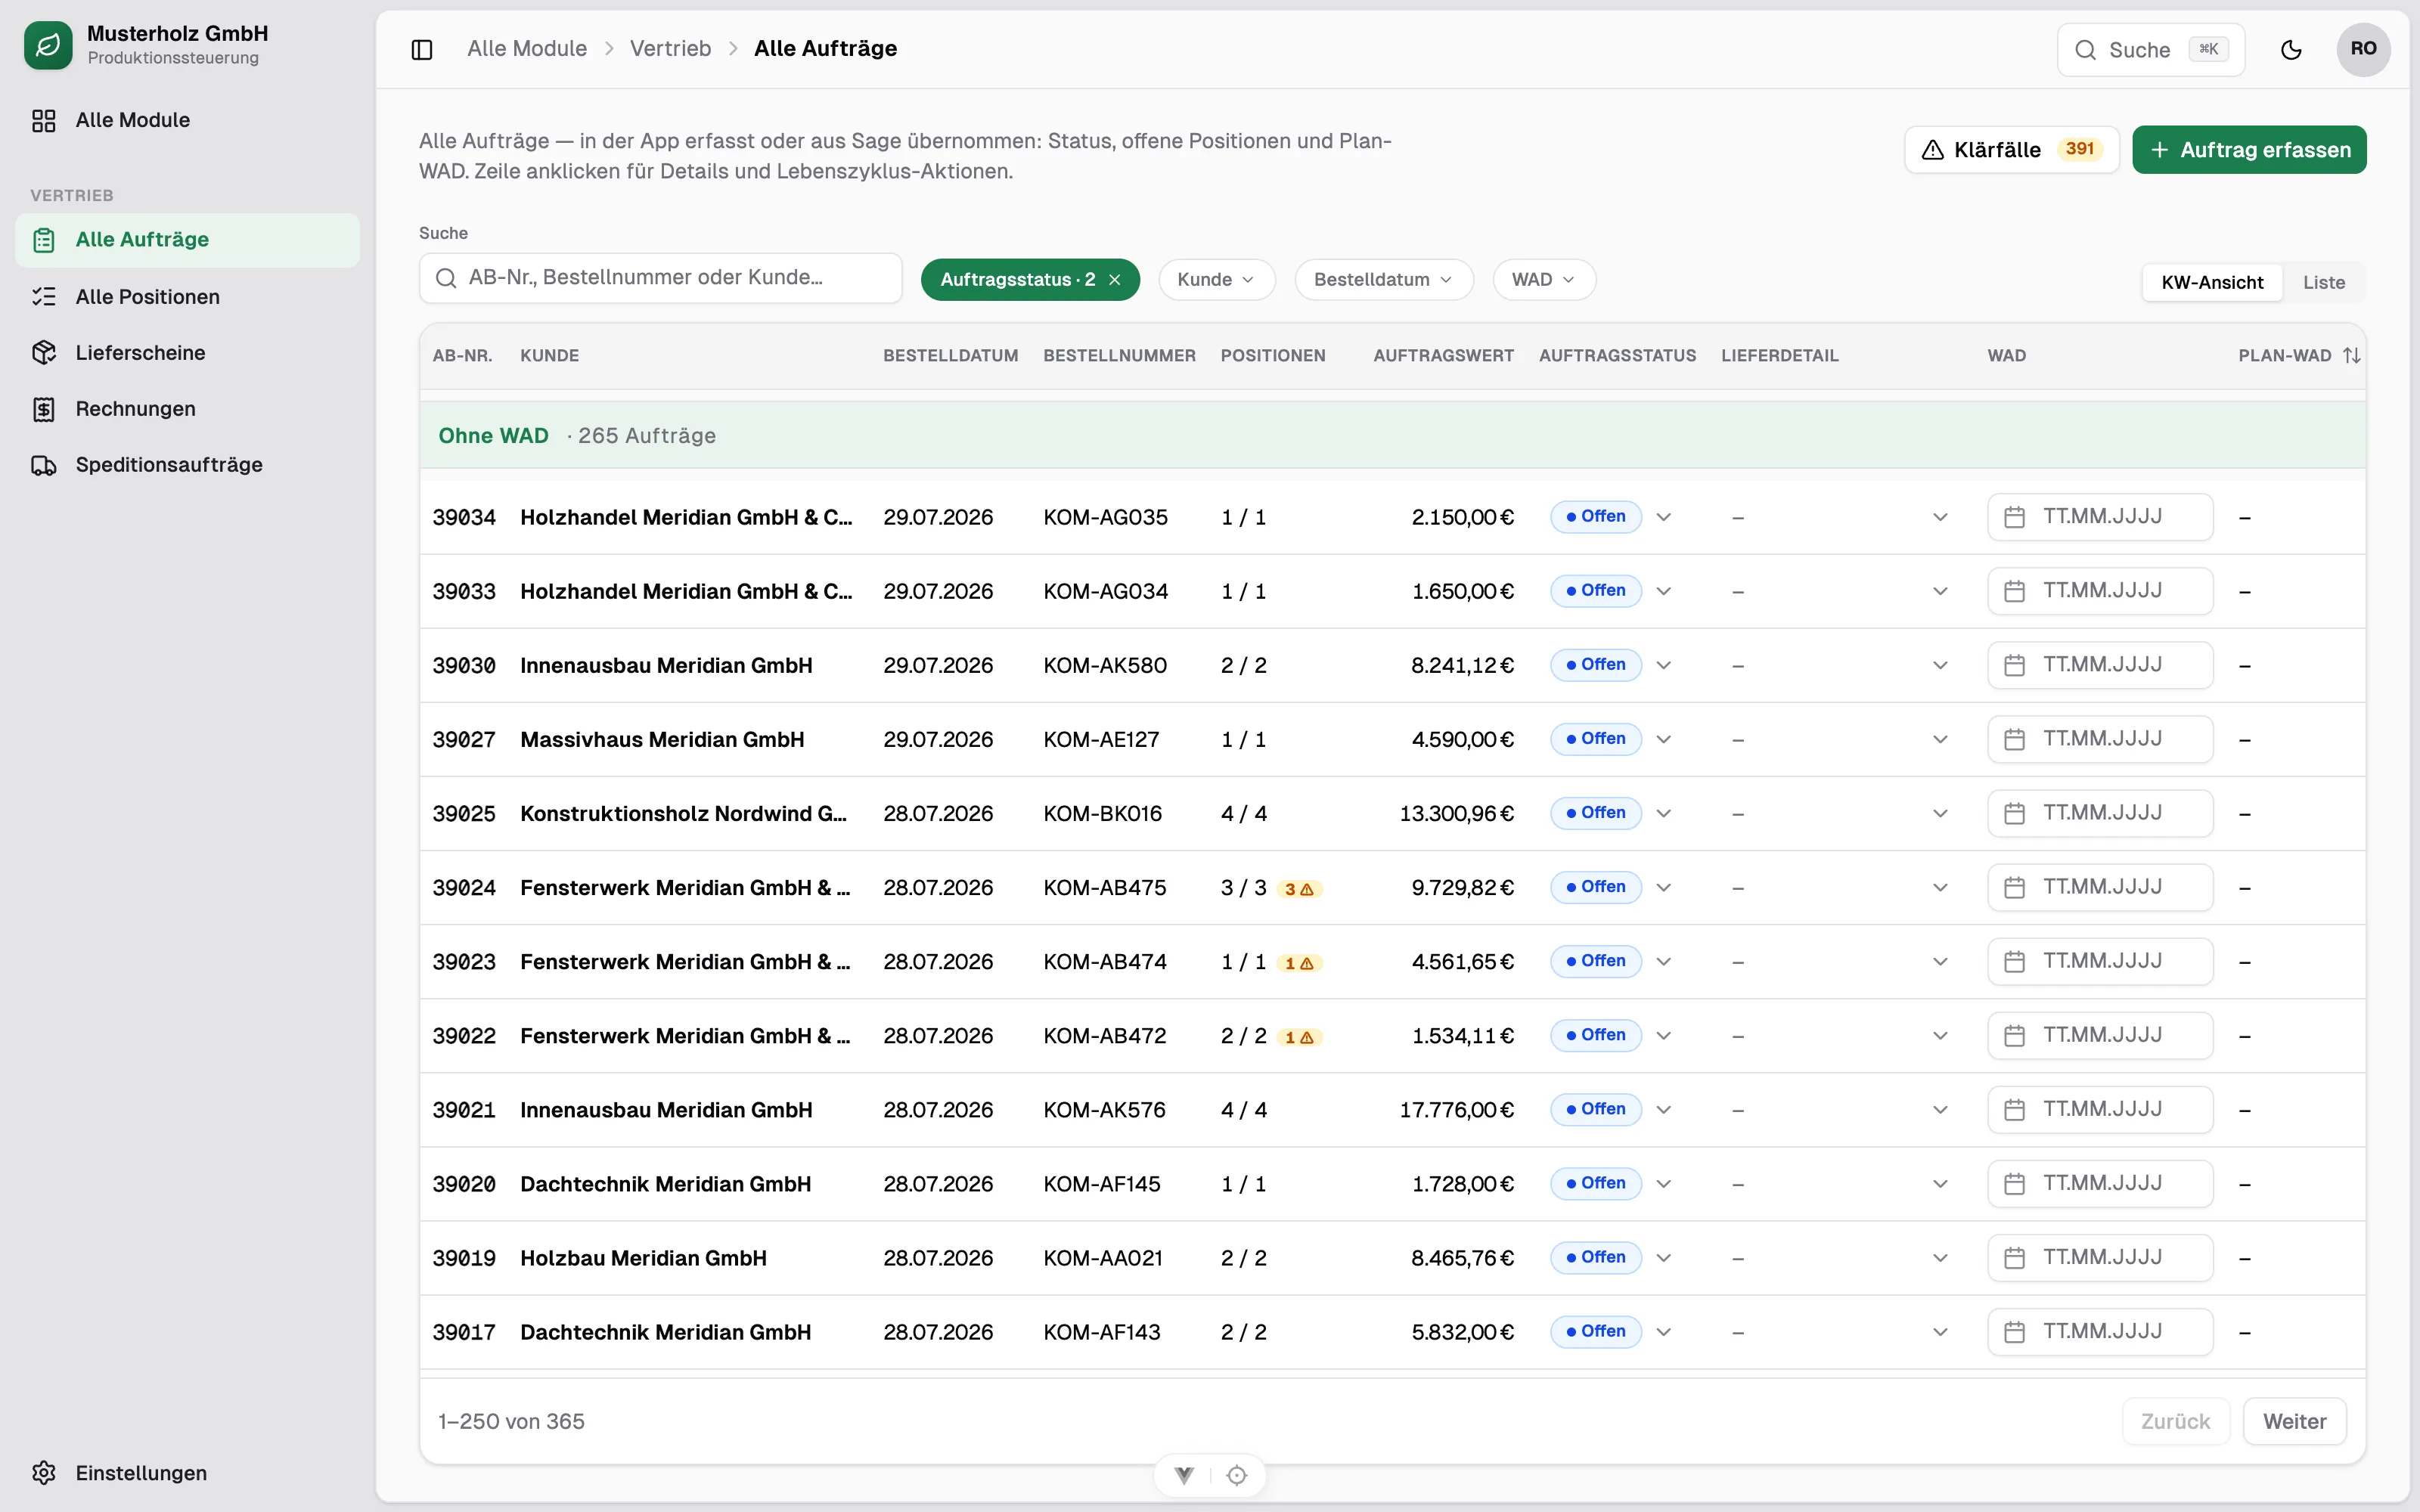The image size is (2420, 1512).
Task: Click the Alle Module grid icon
Action: [x=43, y=121]
